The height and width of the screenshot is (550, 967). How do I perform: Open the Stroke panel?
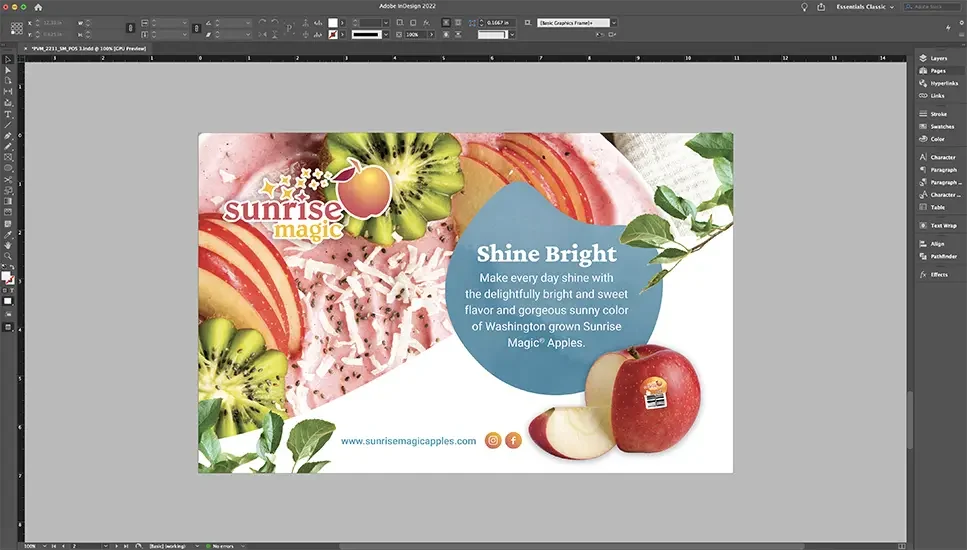click(x=939, y=114)
